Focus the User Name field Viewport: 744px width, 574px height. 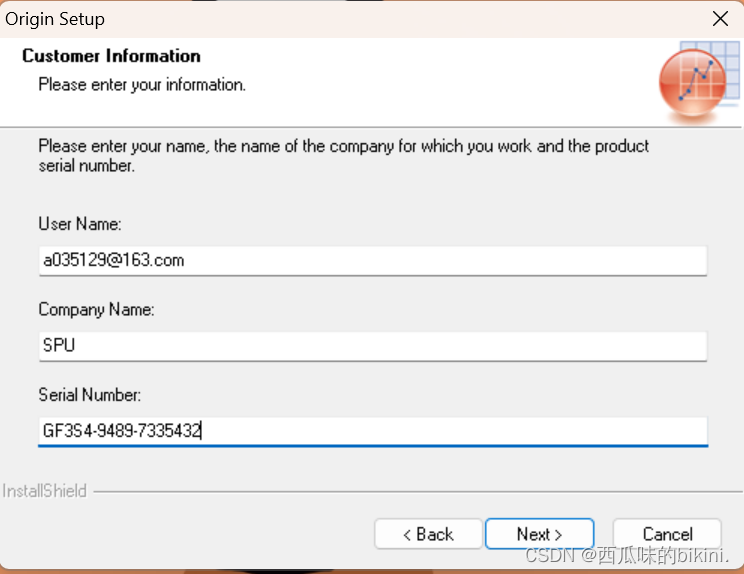pyautogui.click(x=373, y=260)
